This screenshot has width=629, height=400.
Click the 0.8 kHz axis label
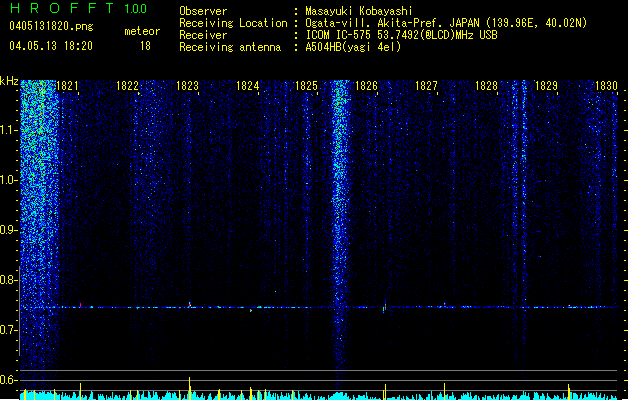tap(9, 280)
